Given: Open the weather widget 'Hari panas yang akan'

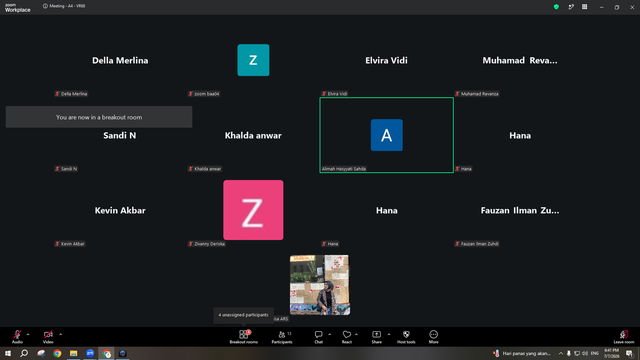Looking at the screenshot, I should (x=523, y=353).
